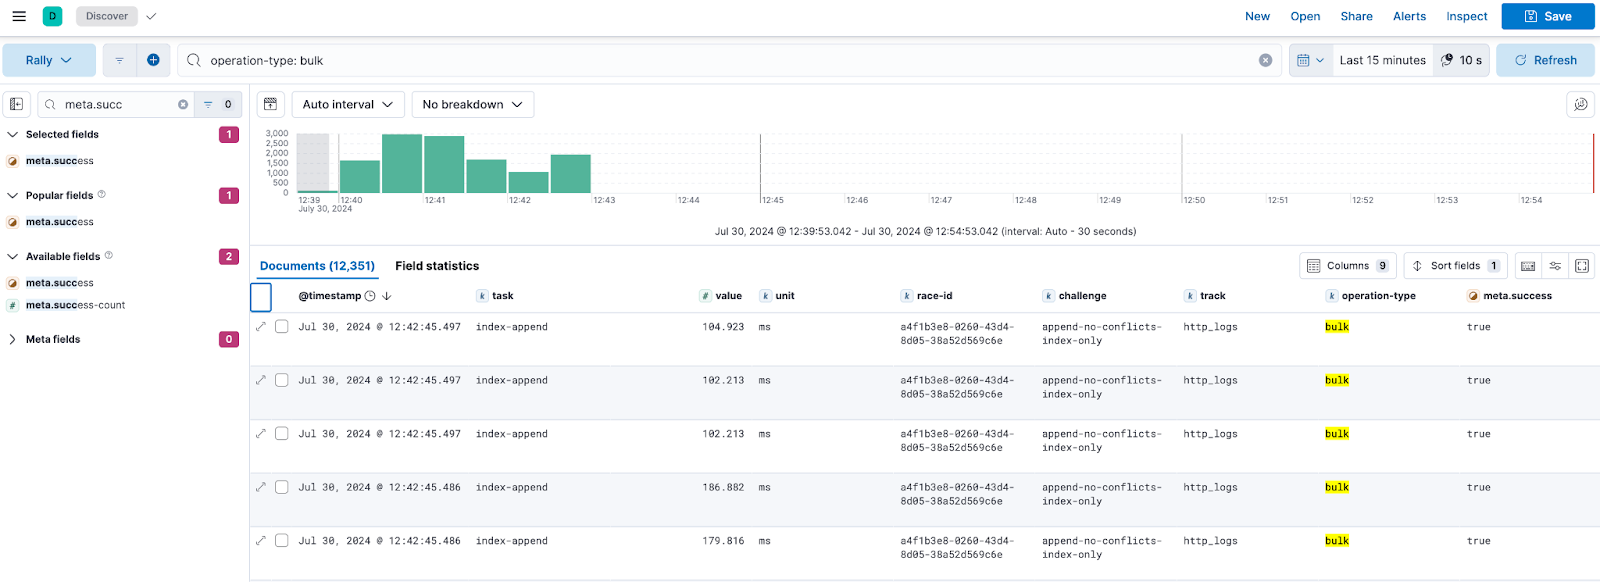Open the calendar quick date menu
1600x582 pixels.
point(1310,60)
